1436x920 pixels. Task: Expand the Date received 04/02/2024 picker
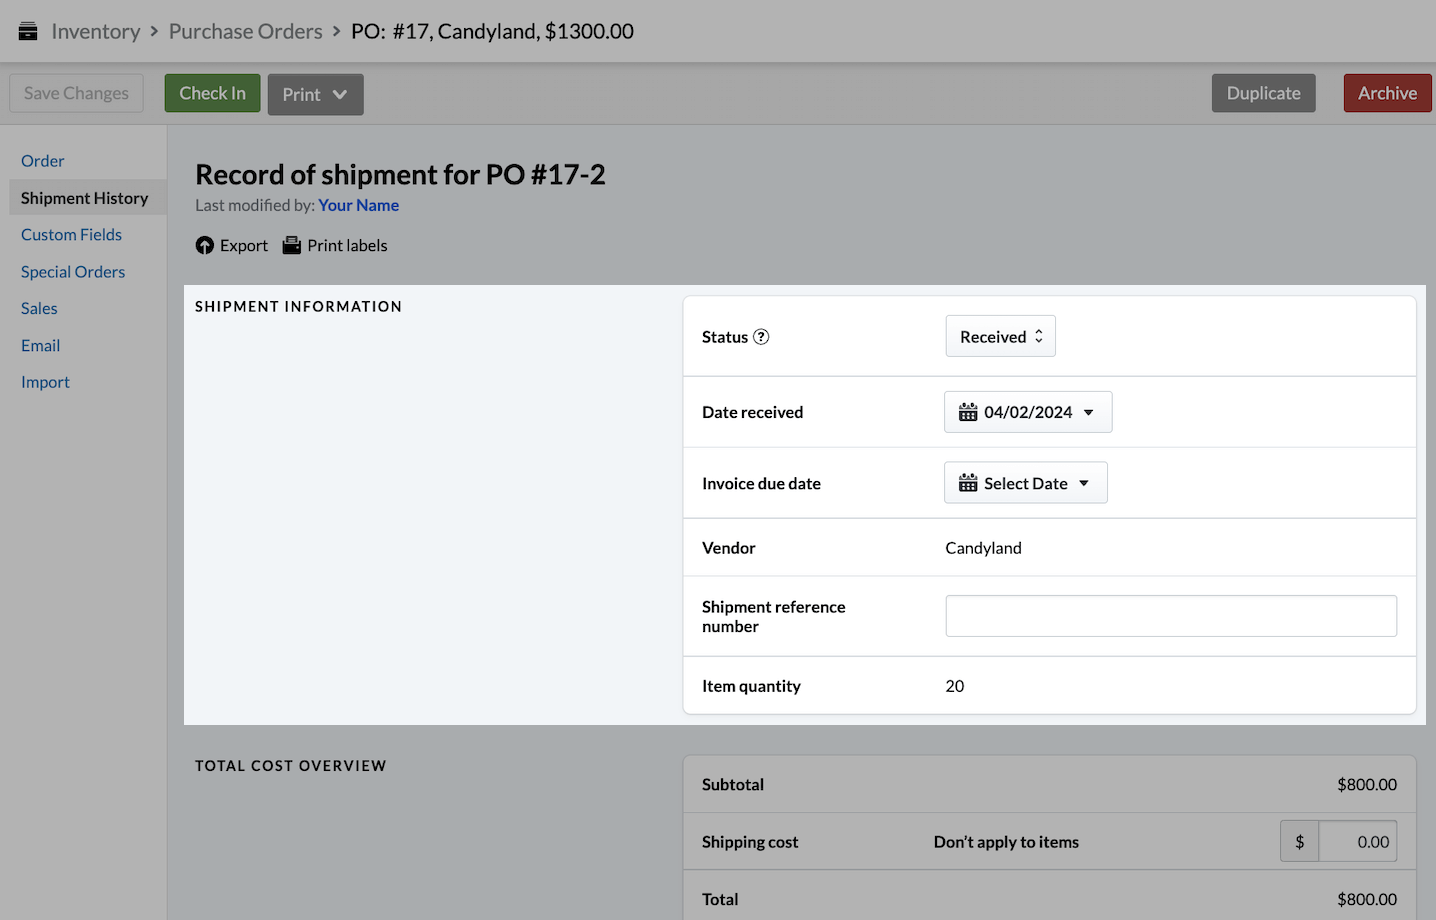(x=1028, y=413)
